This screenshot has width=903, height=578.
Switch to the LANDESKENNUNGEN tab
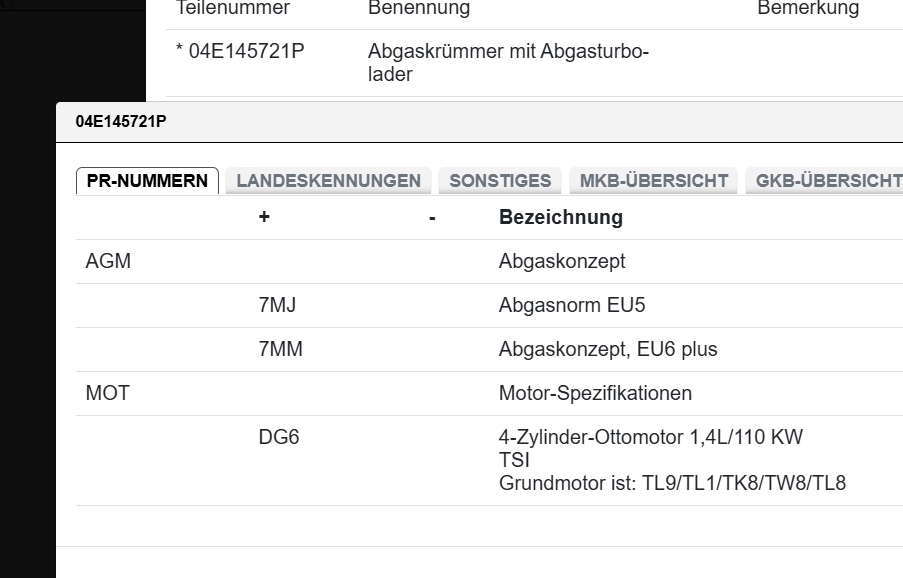tap(326, 180)
